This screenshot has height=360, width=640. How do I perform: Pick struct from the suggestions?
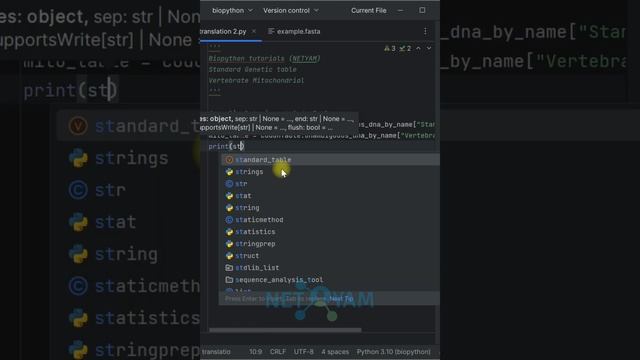(x=330, y=256)
